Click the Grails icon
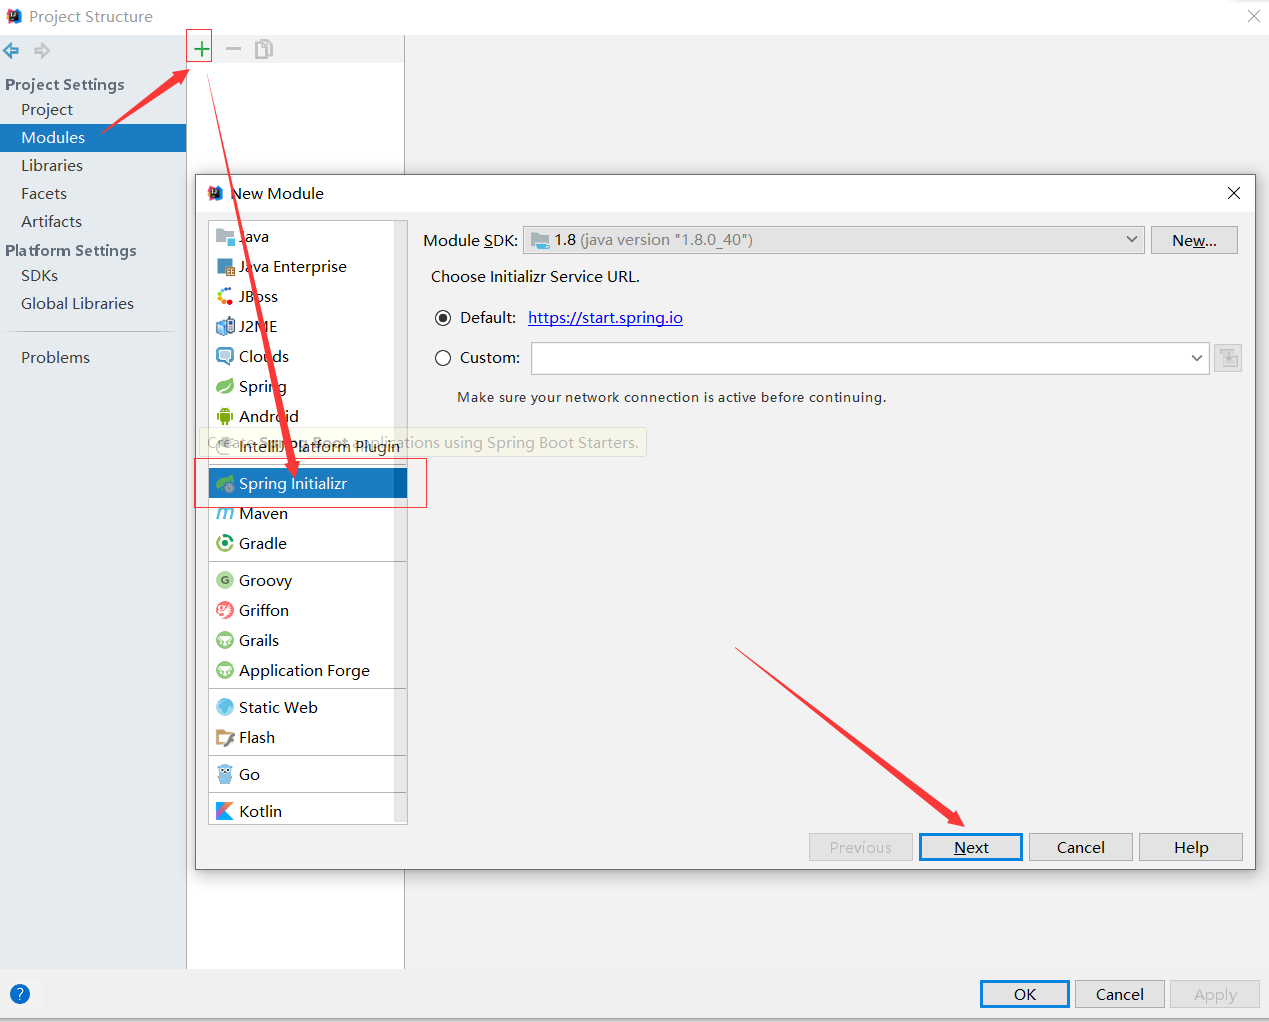Screen dimensions: 1269x1022 tap(225, 641)
